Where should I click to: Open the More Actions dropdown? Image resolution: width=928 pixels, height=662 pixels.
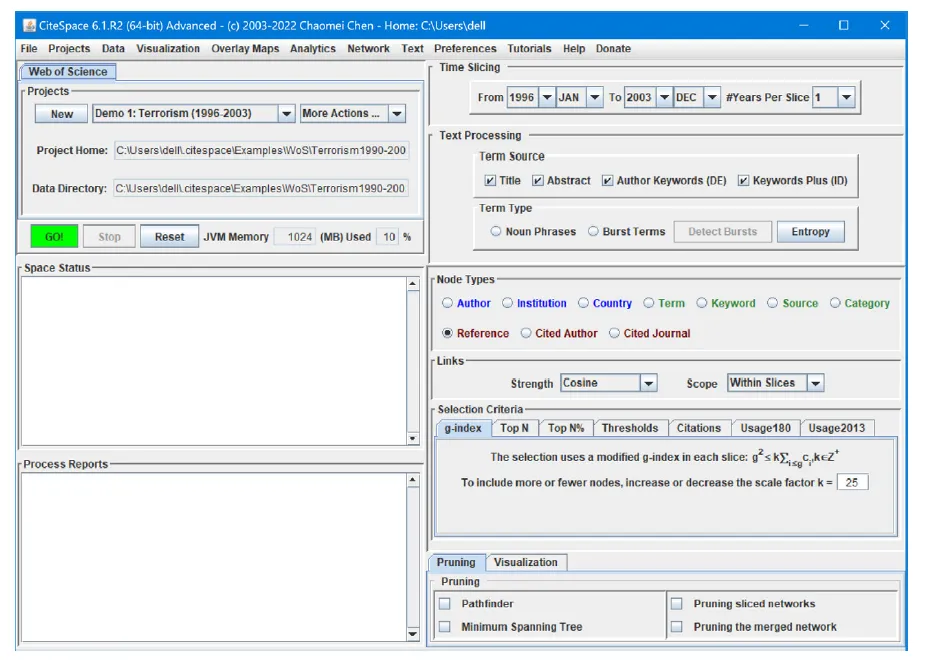397,114
